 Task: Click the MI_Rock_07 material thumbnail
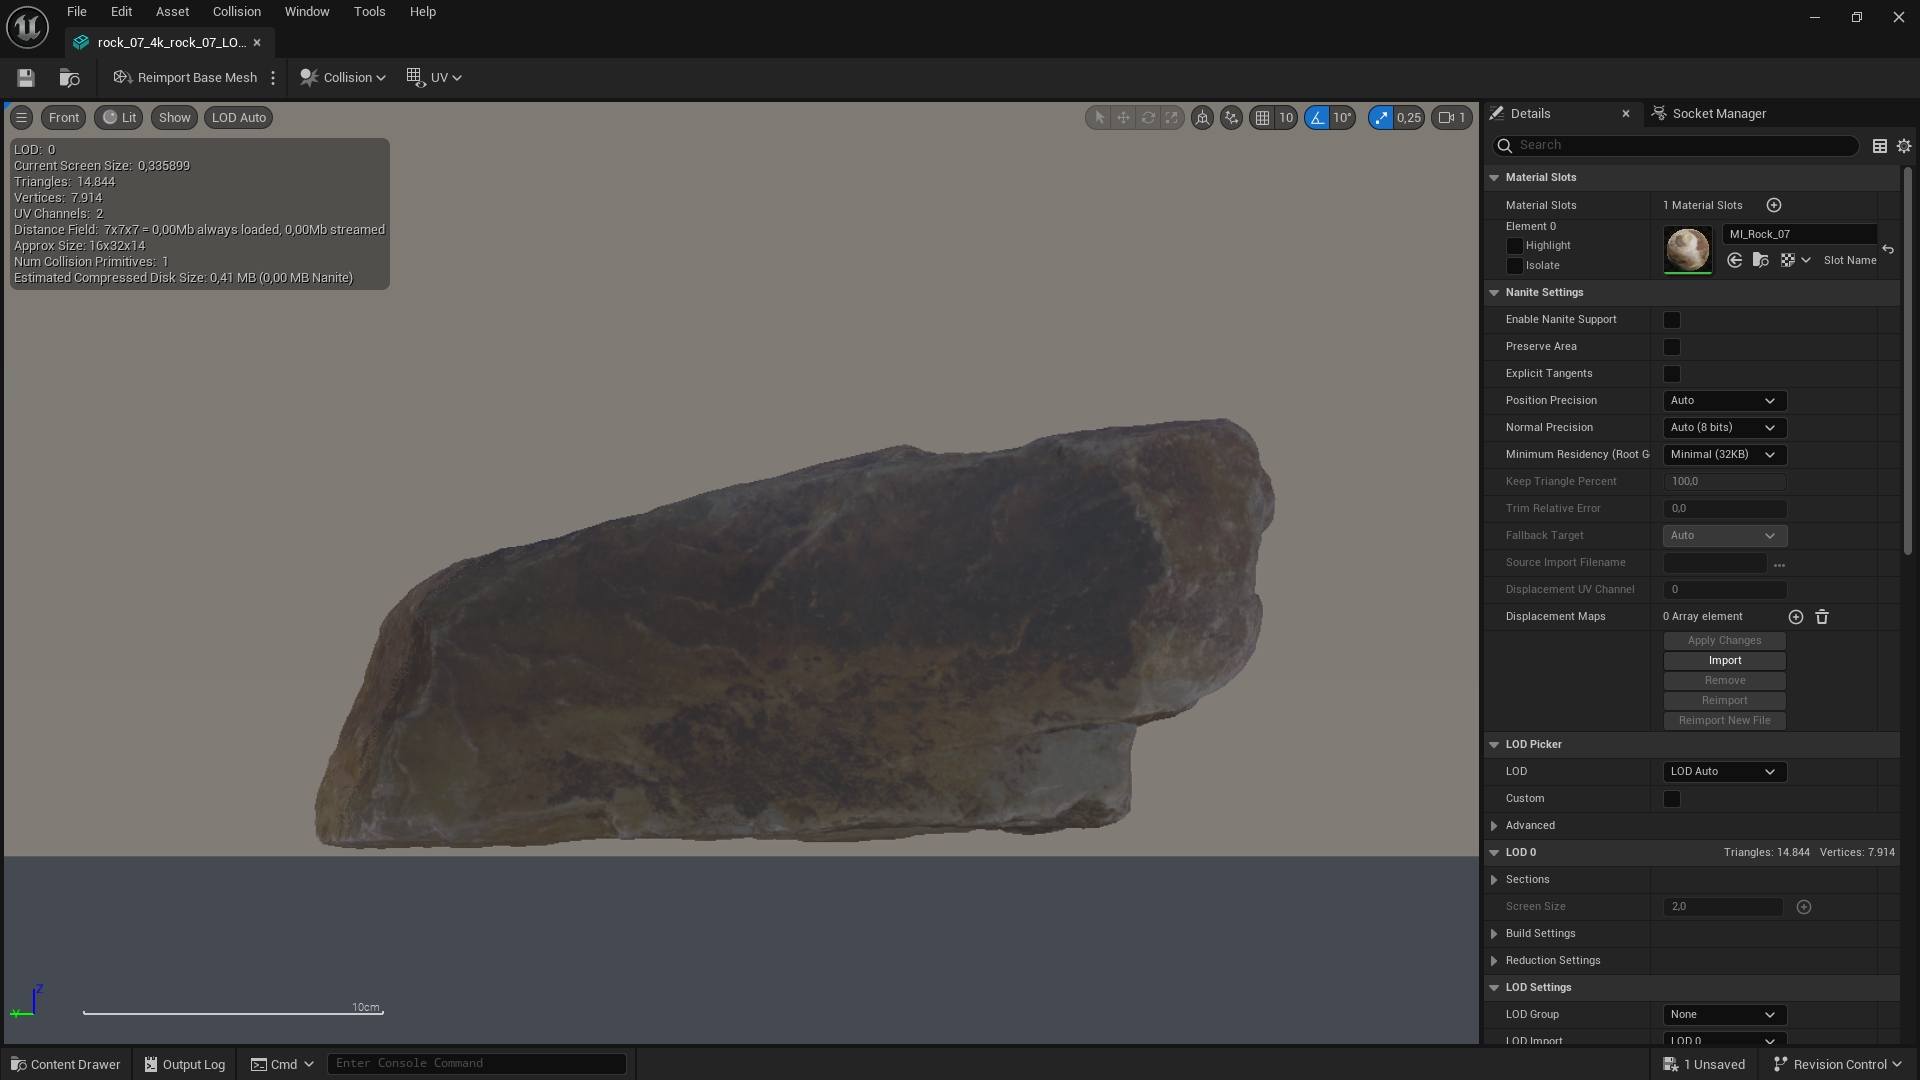click(1687, 249)
